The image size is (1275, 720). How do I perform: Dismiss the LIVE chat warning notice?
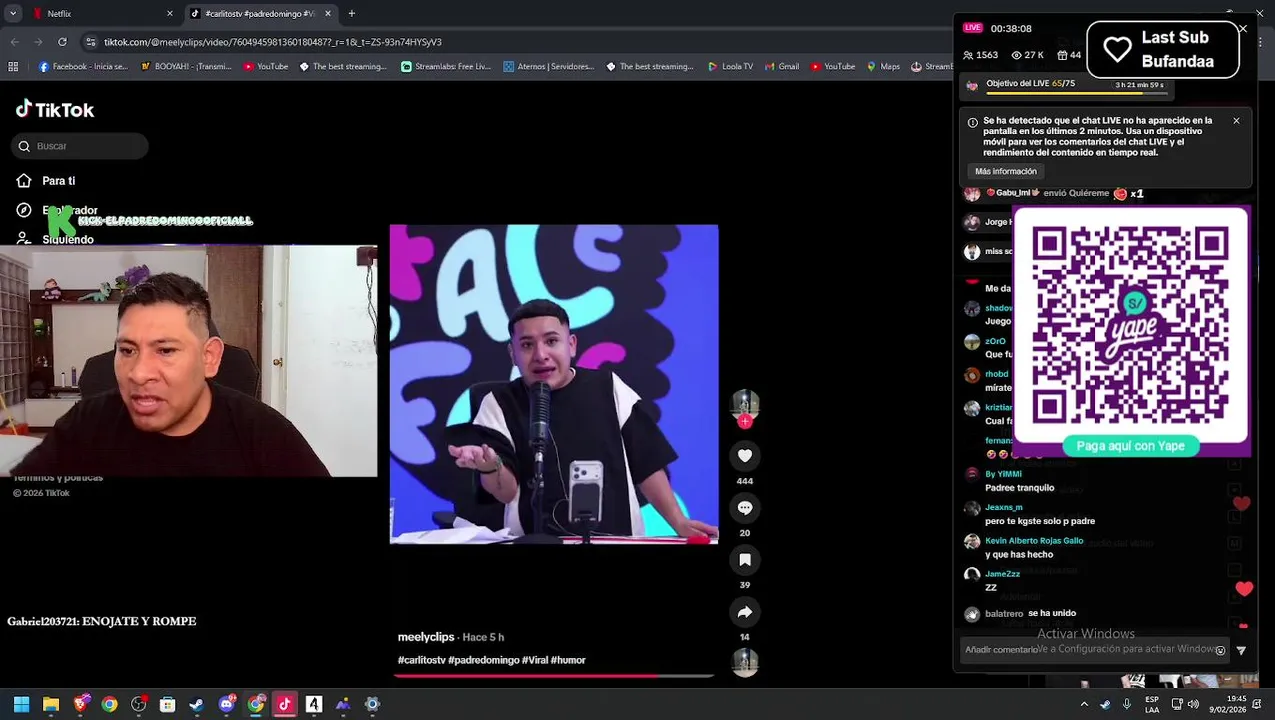[1236, 121]
